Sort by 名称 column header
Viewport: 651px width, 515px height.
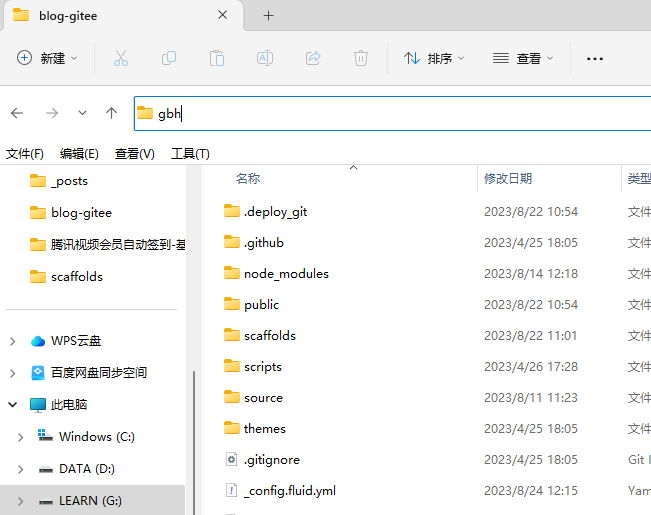coord(248,179)
